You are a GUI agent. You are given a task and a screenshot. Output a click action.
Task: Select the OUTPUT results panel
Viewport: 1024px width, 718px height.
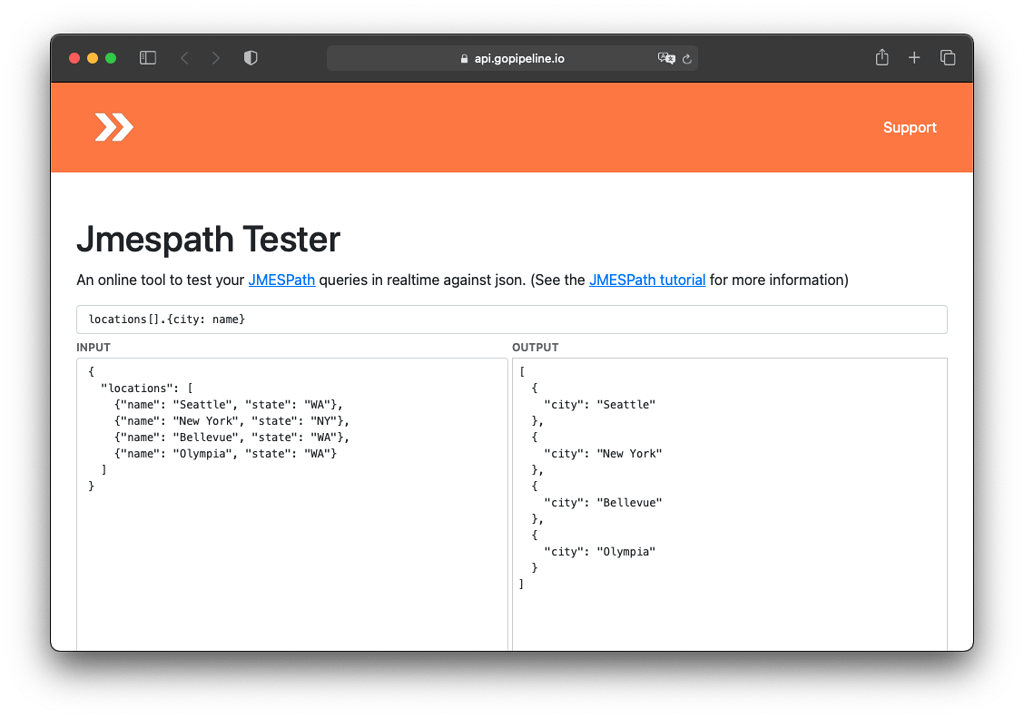(730, 500)
